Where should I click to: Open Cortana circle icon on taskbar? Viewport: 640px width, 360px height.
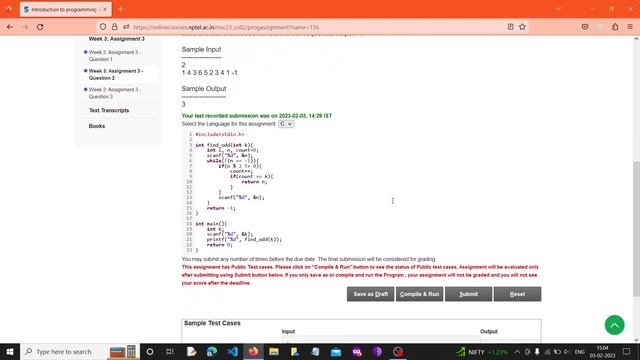point(150,351)
